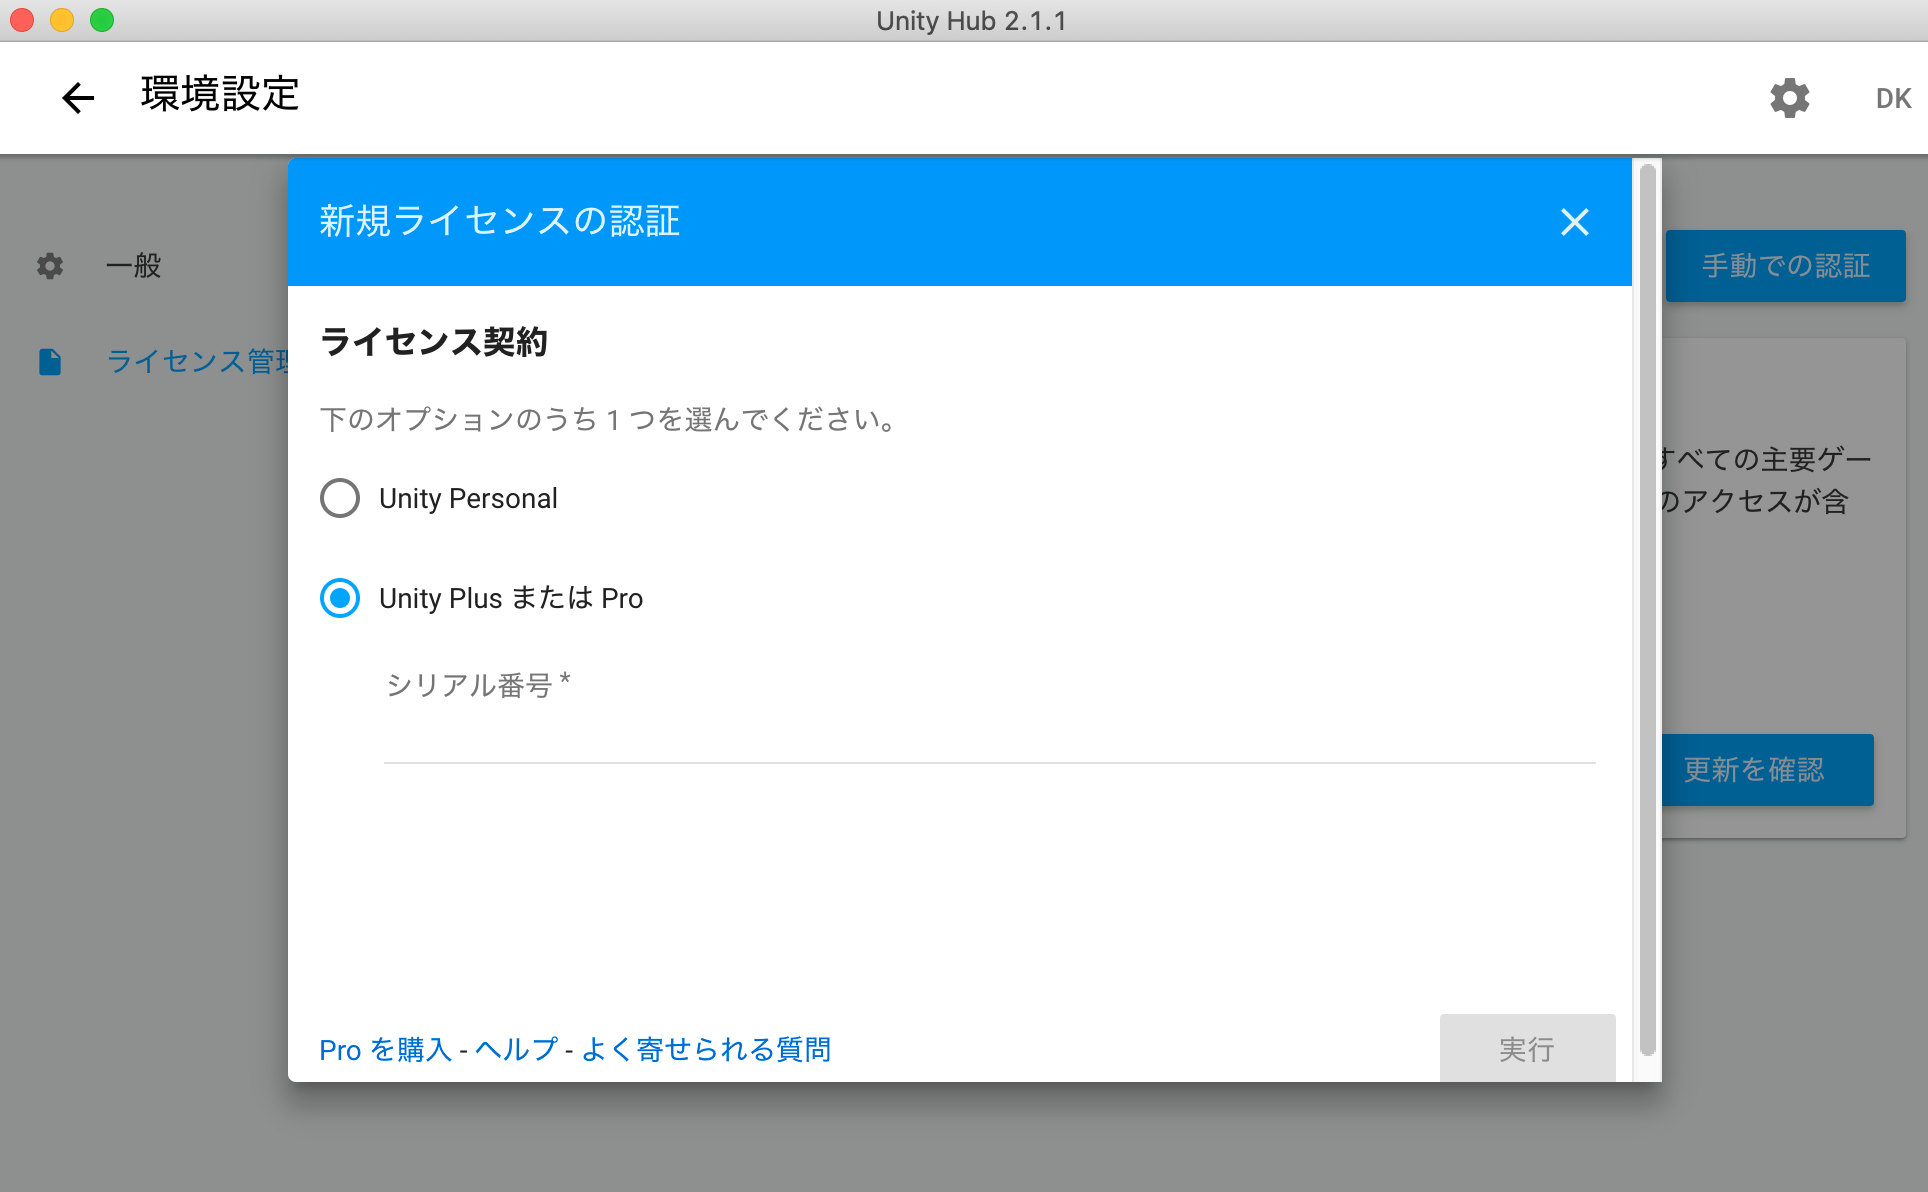This screenshot has height=1192, width=1928.
Task: Click the document icon beside ライセンス管理
Action: click(49, 362)
